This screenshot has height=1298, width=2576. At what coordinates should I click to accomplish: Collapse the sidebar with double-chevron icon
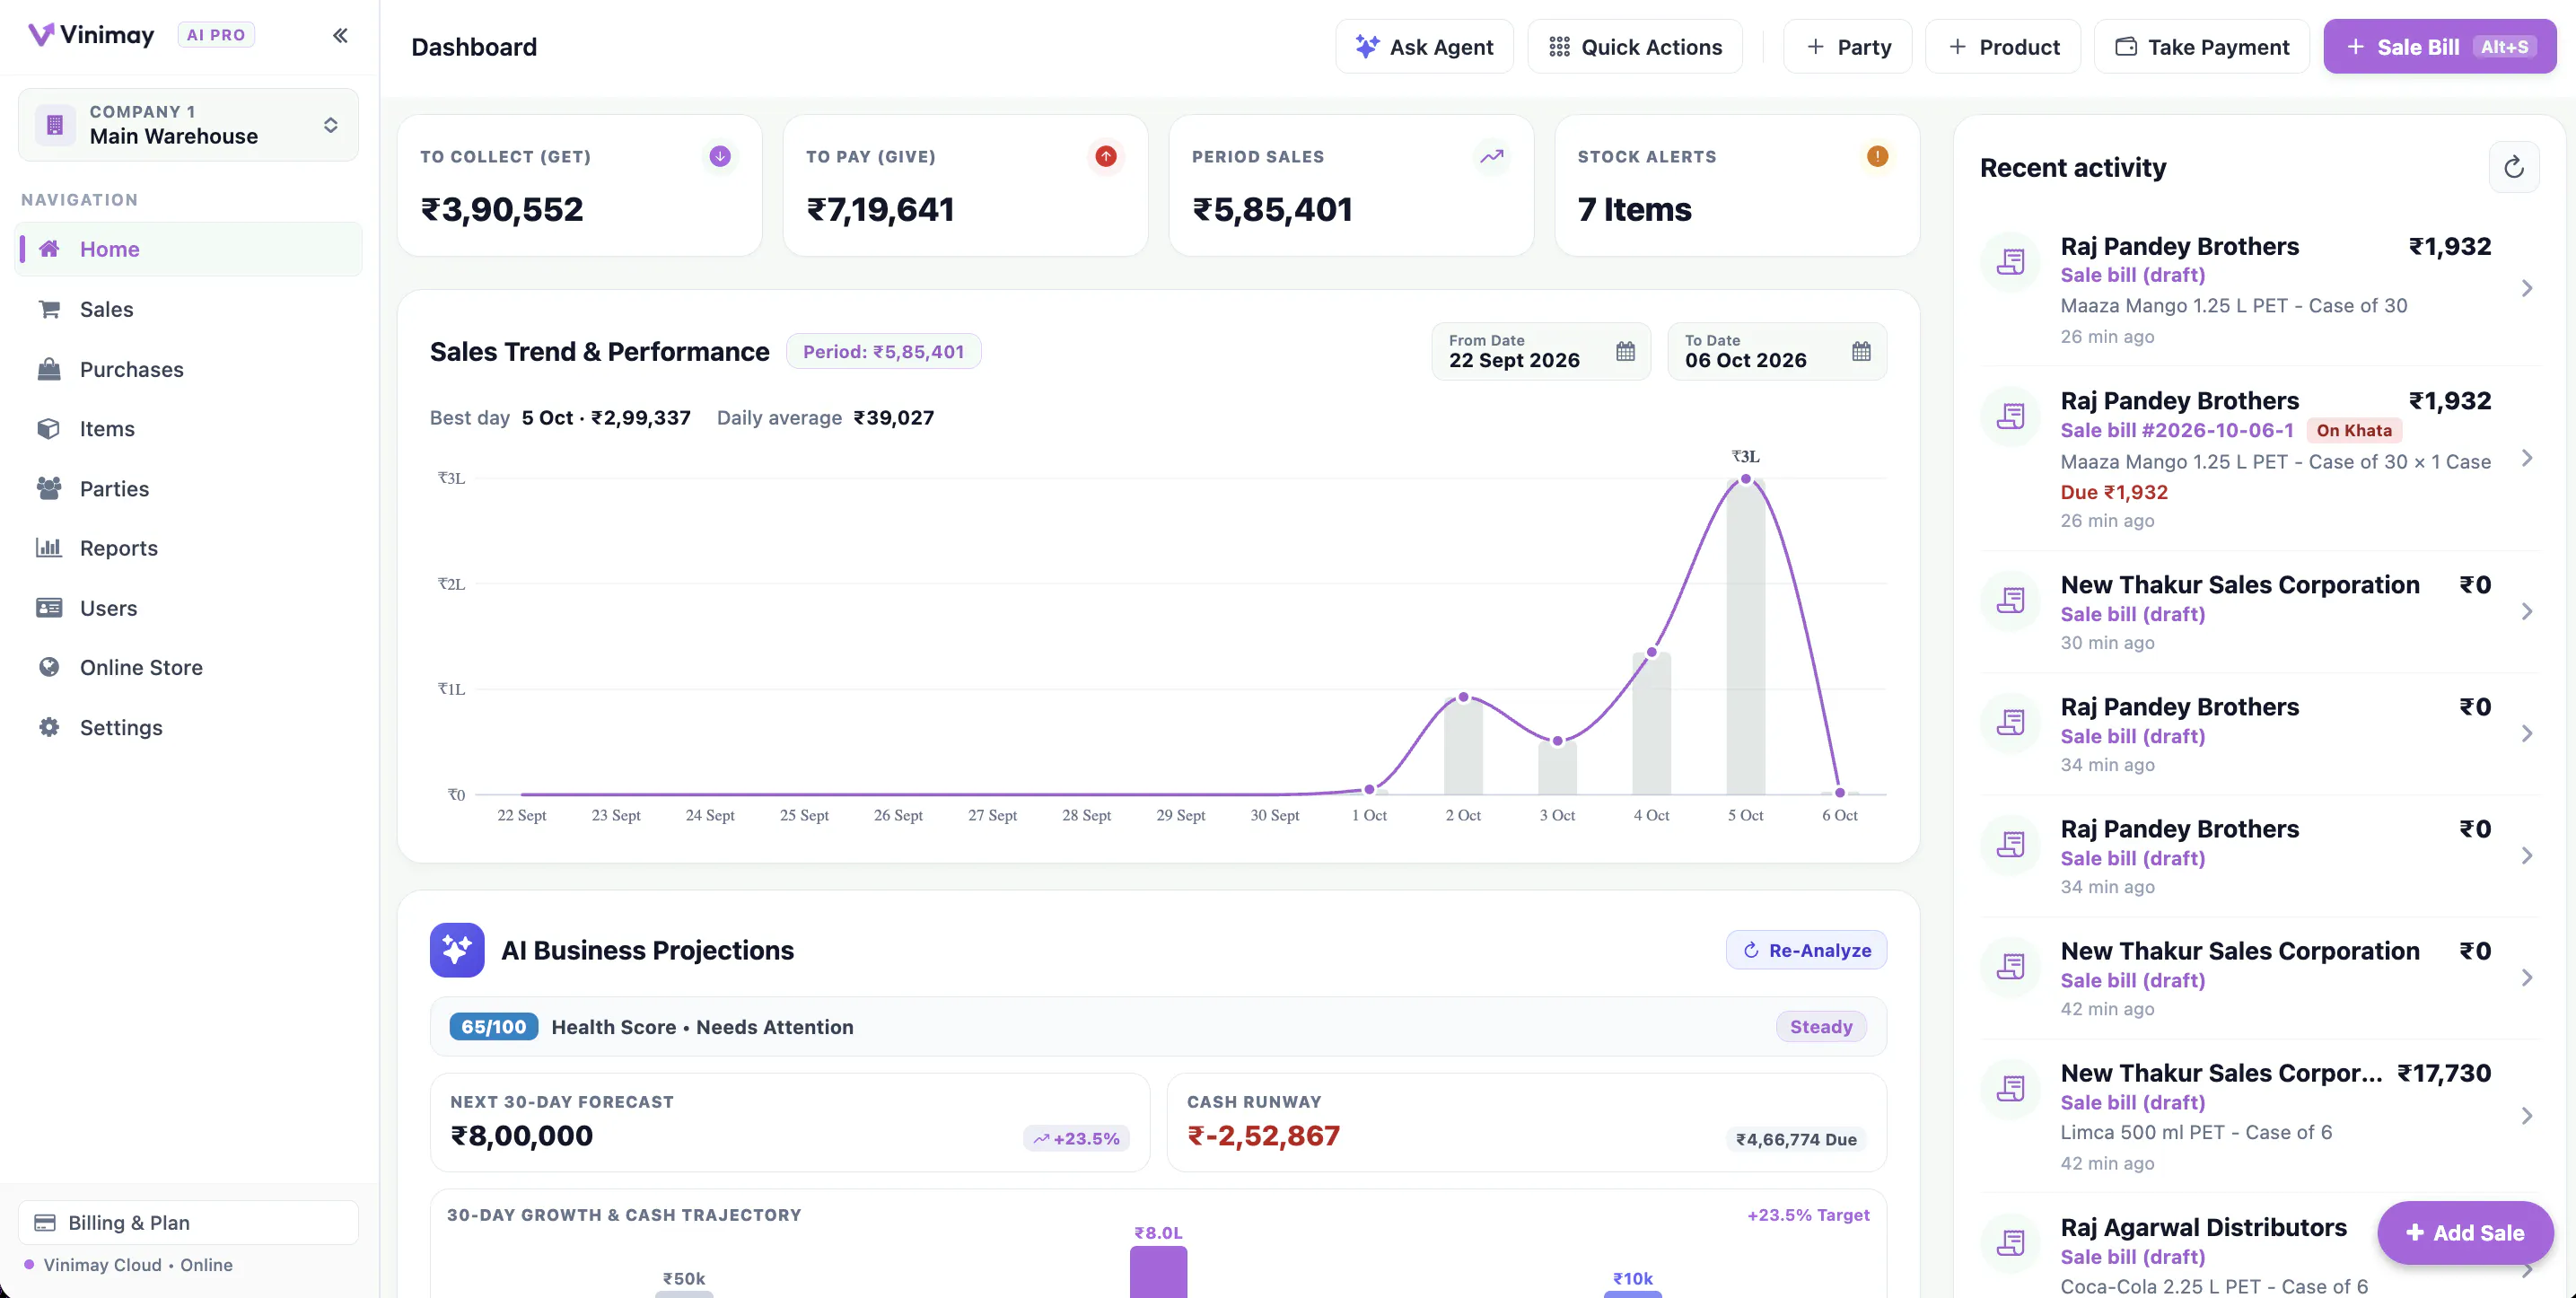coord(340,36)
